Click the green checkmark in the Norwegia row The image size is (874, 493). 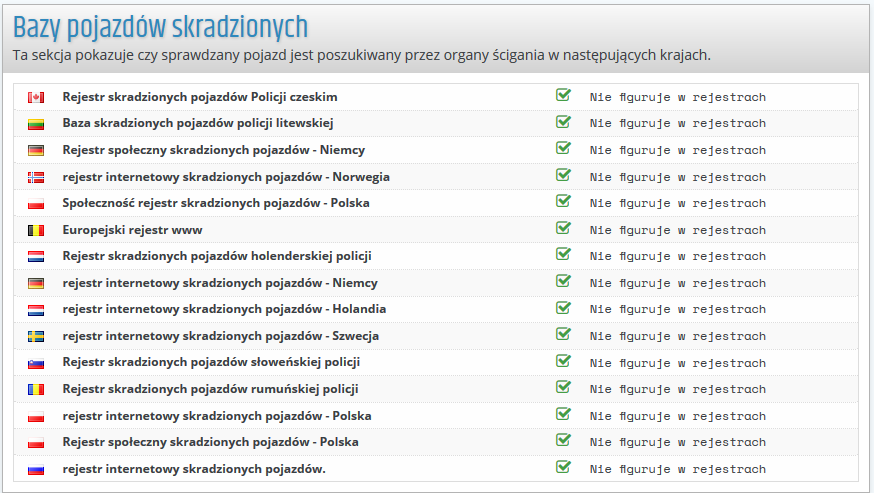pyautogui.click(x=563, y=175)
